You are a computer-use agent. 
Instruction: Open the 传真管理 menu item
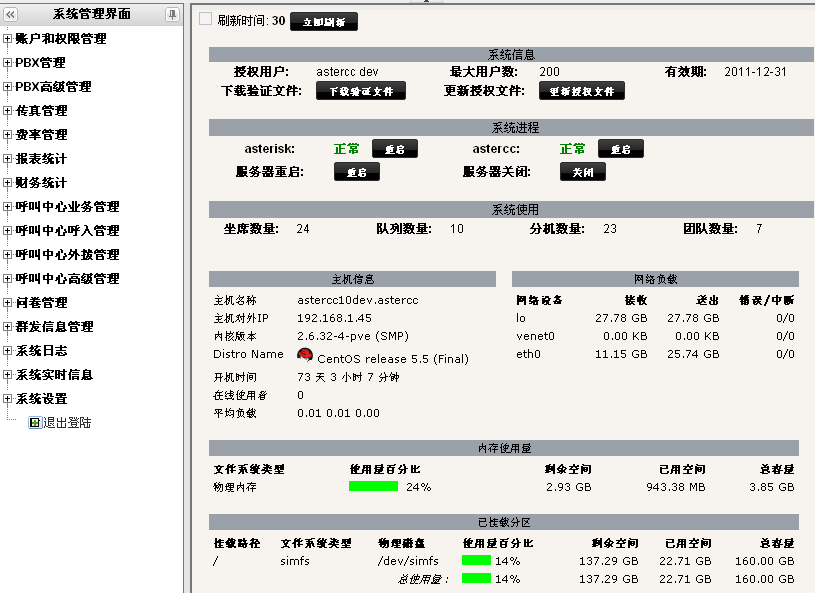[41, 111]
